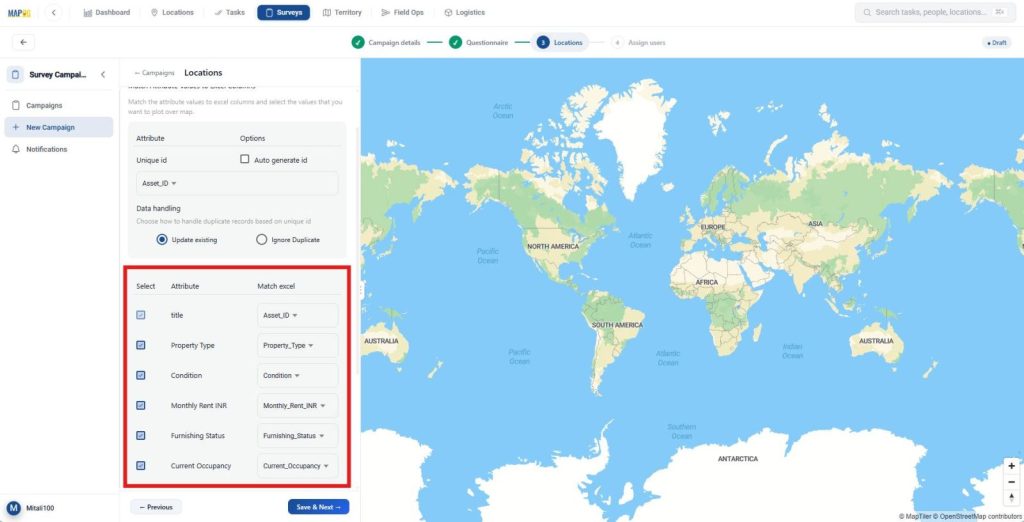Click the Save & Next button

319,507
